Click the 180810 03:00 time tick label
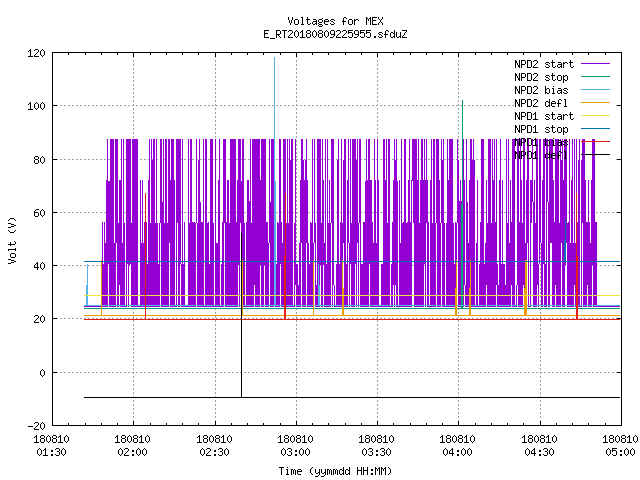 (296, 446)
